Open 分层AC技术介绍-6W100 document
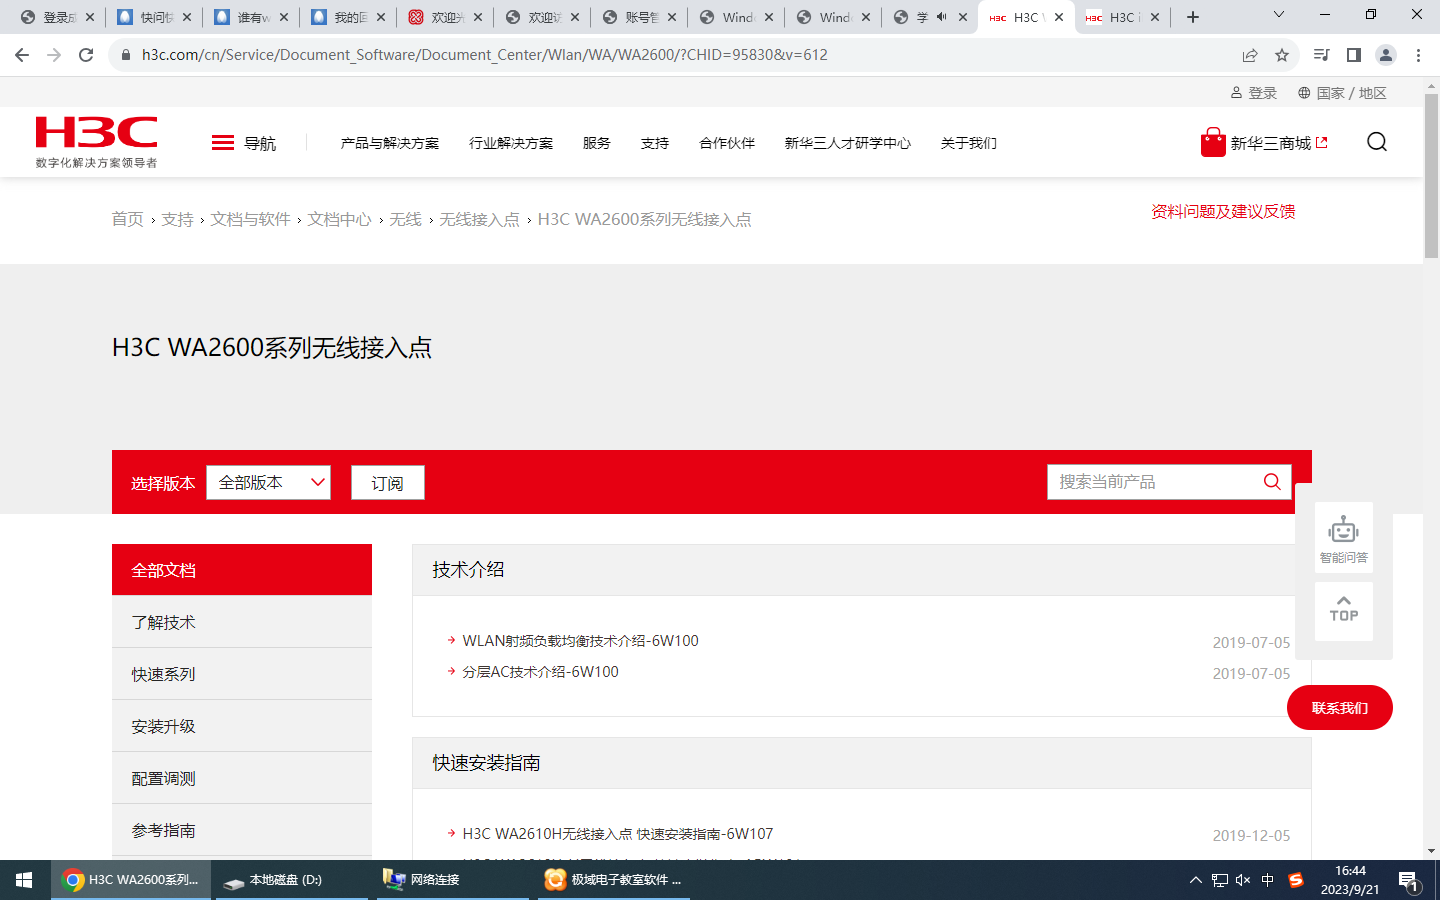 tap(540, 672)
